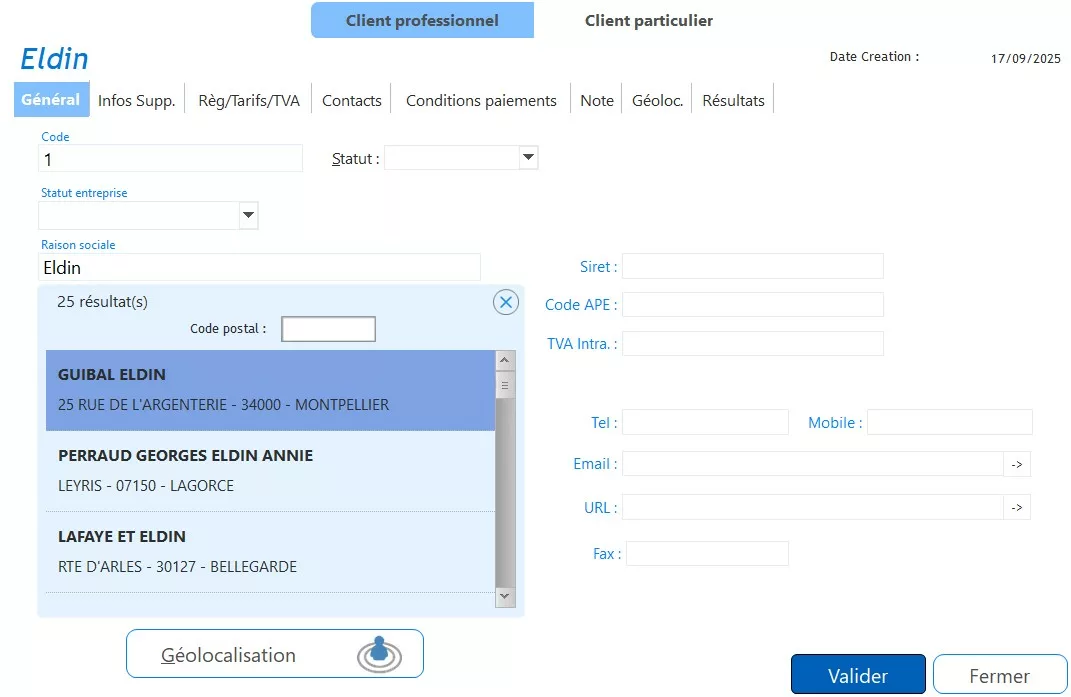Switch to Règ/Tarifs/TVA tab
This screenshot has width=1071, height=697.
[249, 100]
